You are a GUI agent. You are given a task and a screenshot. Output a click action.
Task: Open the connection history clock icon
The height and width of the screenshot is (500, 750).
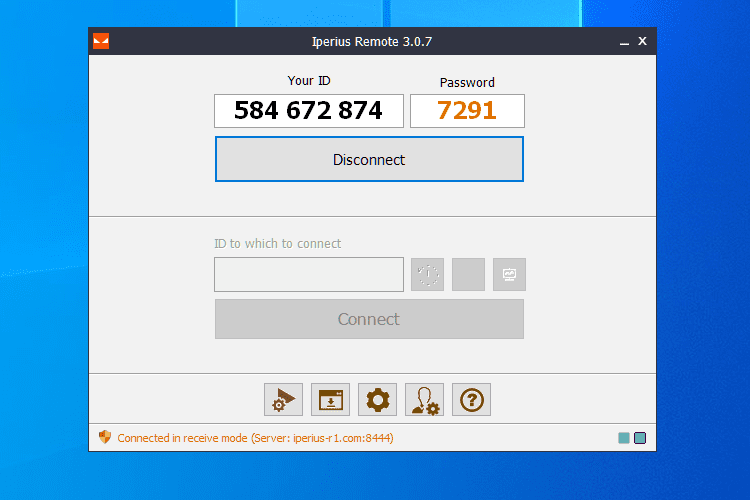[428, 275]
